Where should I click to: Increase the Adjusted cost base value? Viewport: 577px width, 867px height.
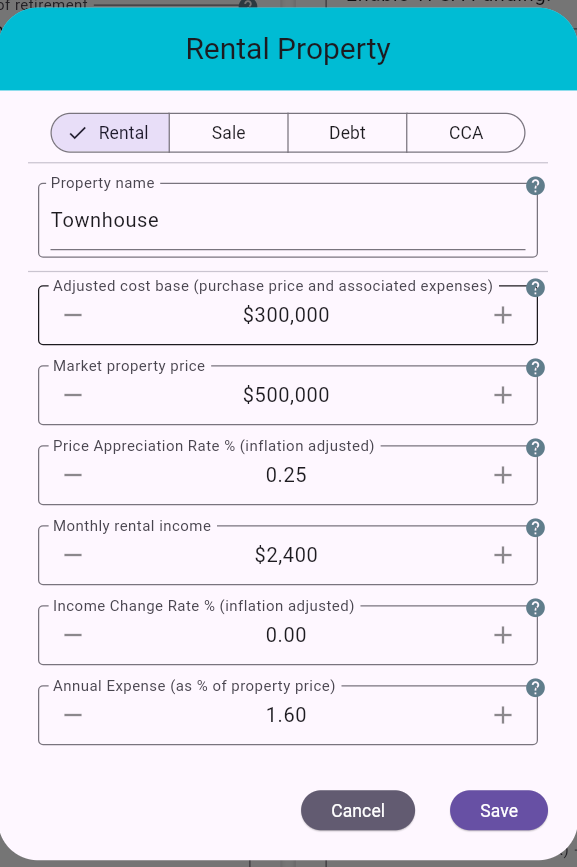[x=503, y=314]
